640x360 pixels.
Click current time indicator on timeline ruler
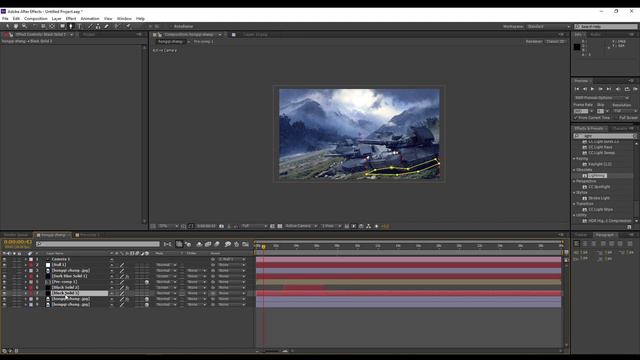(x=264, y=247)
